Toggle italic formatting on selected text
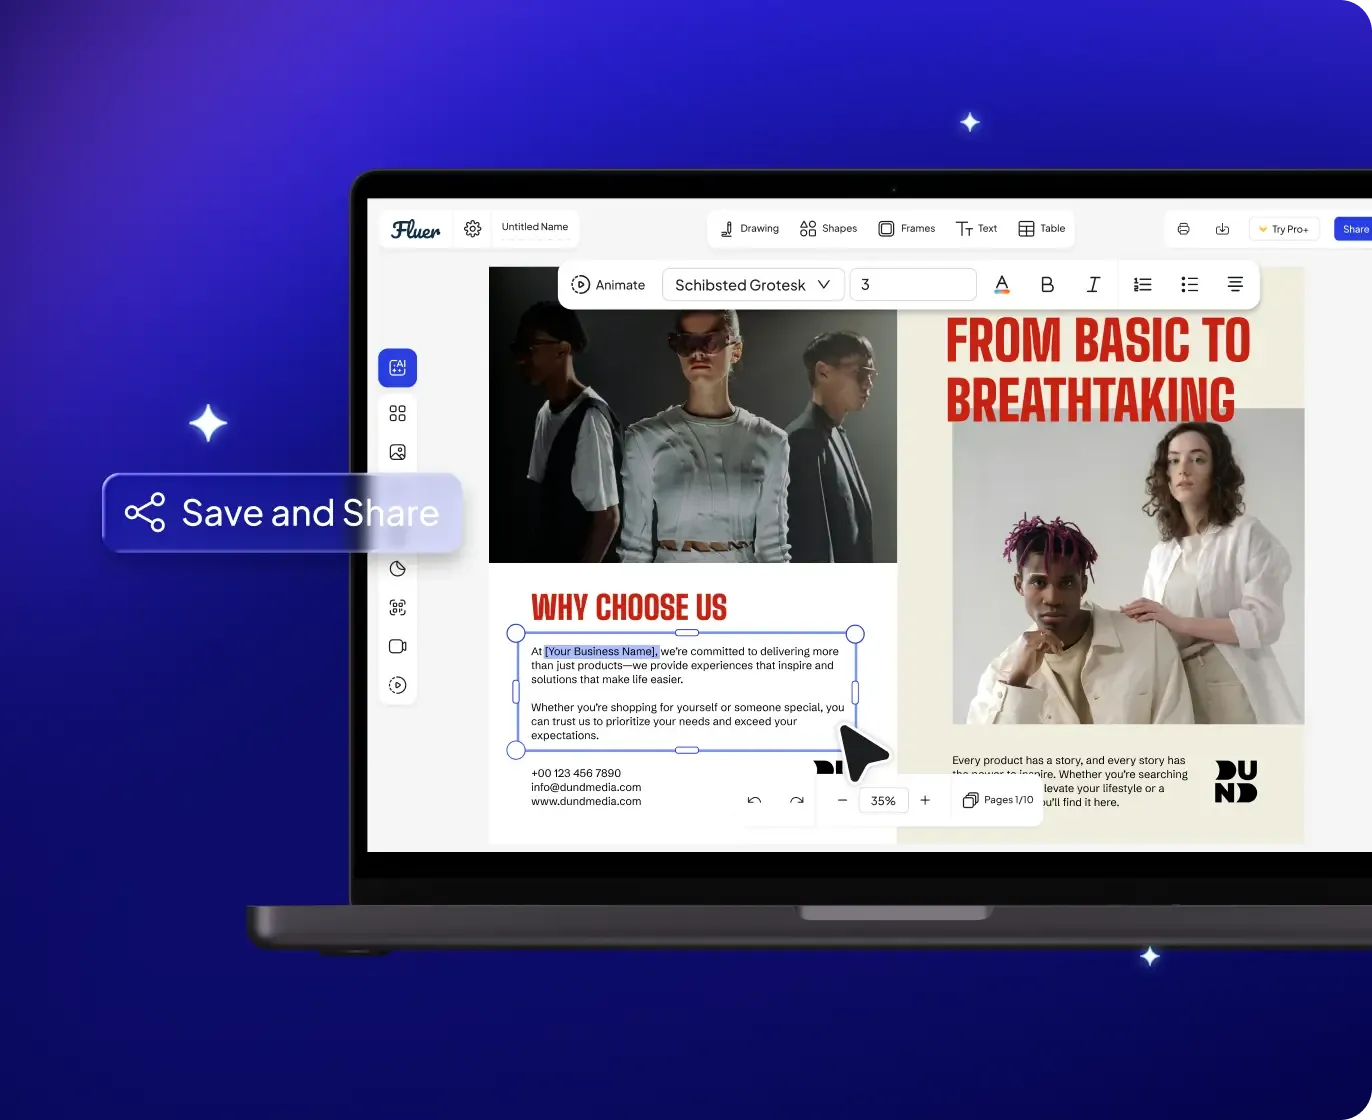This screenshot has height=1120, width=1372. click(x=1093, y=284)
